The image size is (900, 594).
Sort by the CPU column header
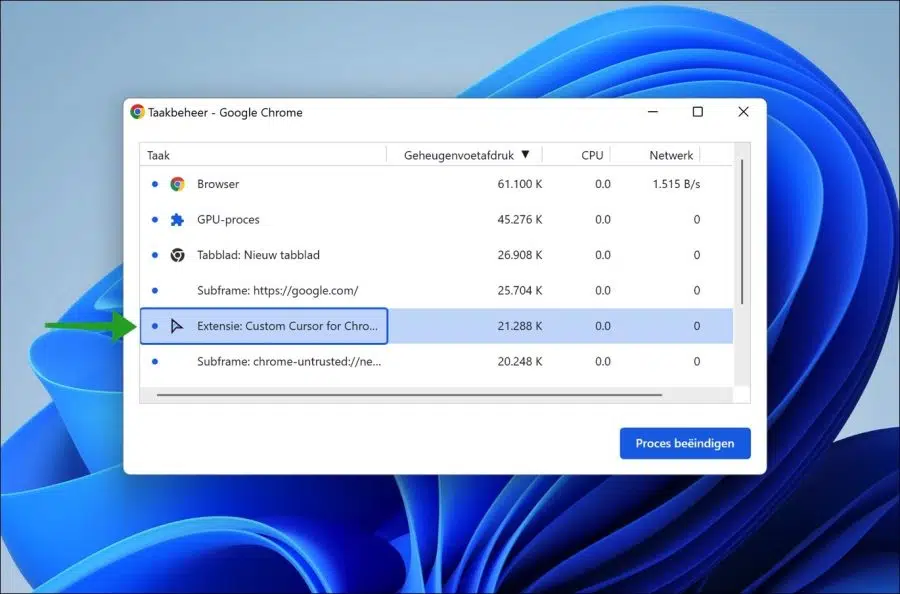577,155
